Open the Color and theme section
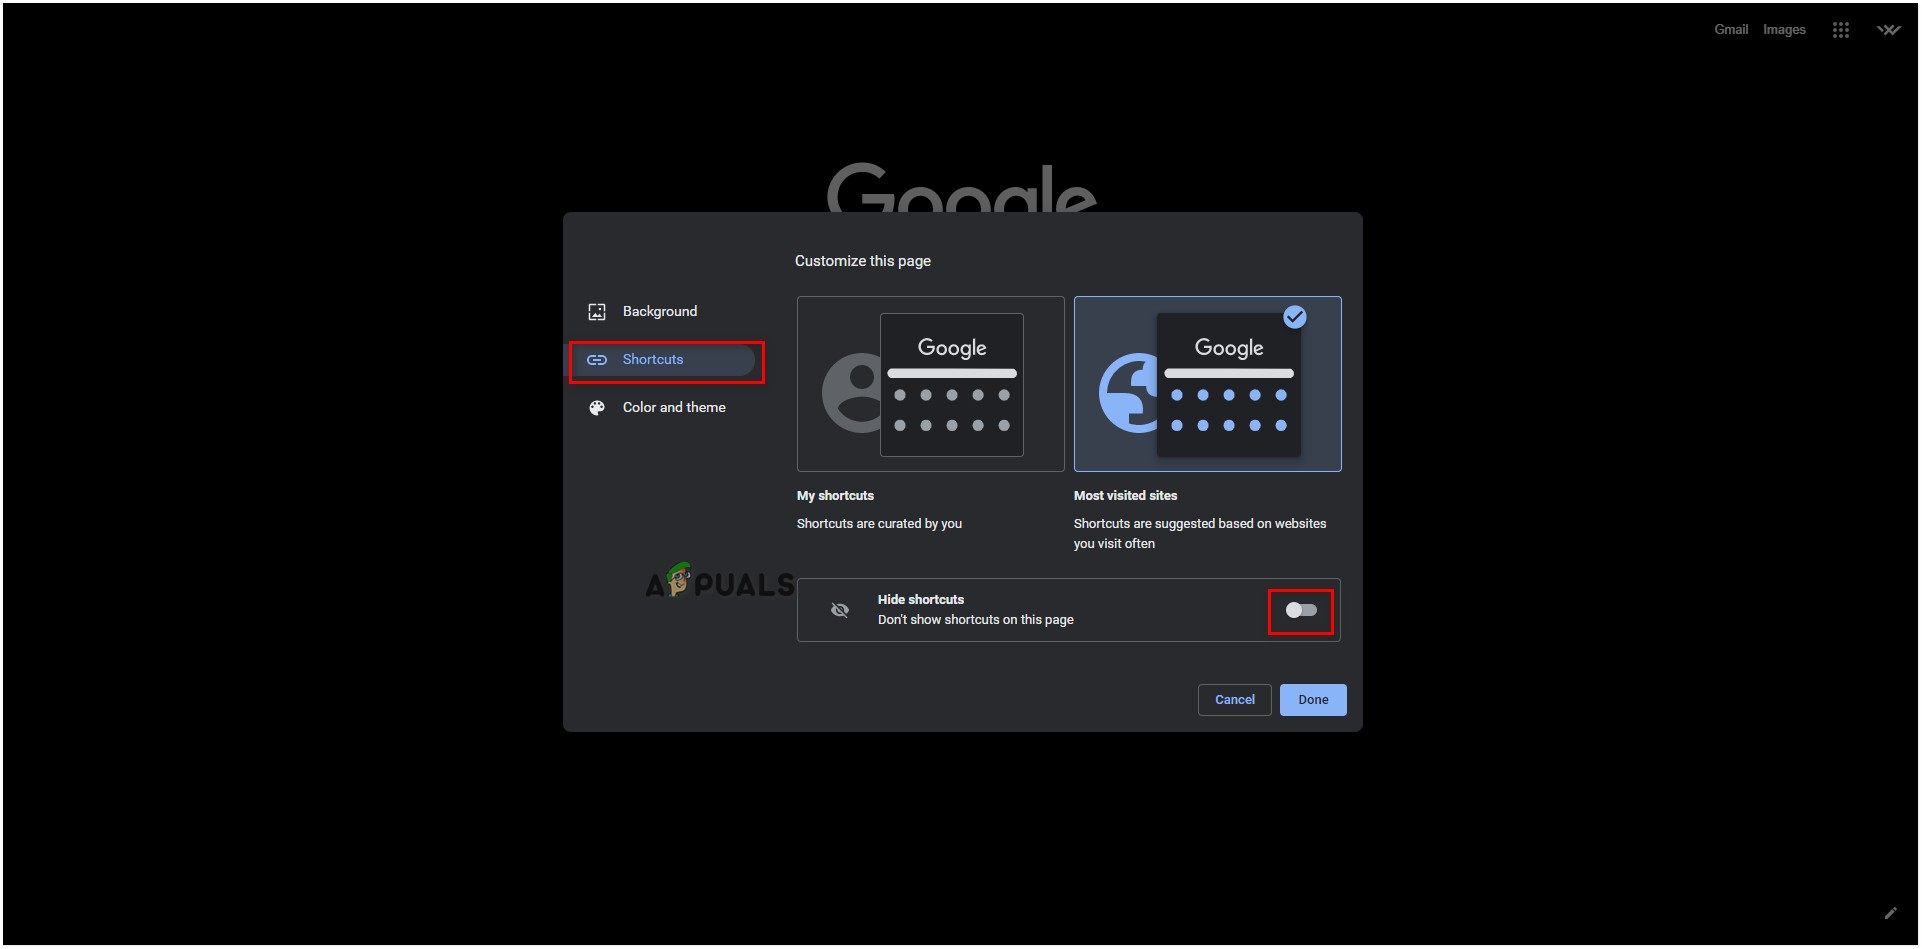Viewport: 1922px width, 949px height. point(660,408)
